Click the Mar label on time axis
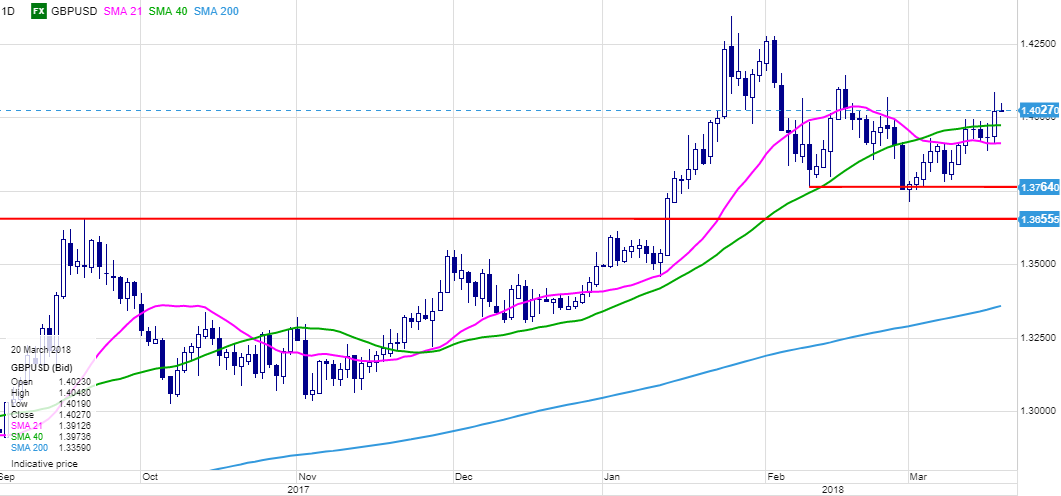 point(918,477)
